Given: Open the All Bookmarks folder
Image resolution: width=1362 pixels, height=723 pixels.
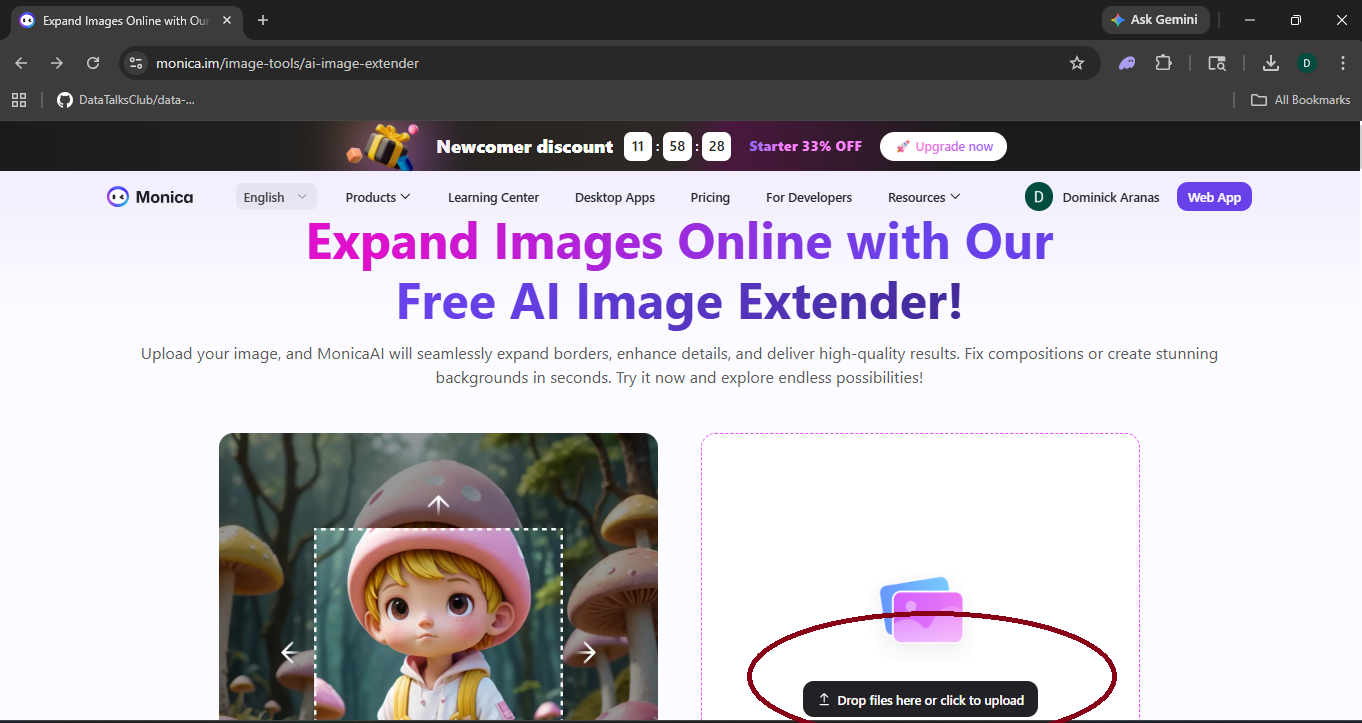Looking at the screenshot, I should [x=1300, y=100].
